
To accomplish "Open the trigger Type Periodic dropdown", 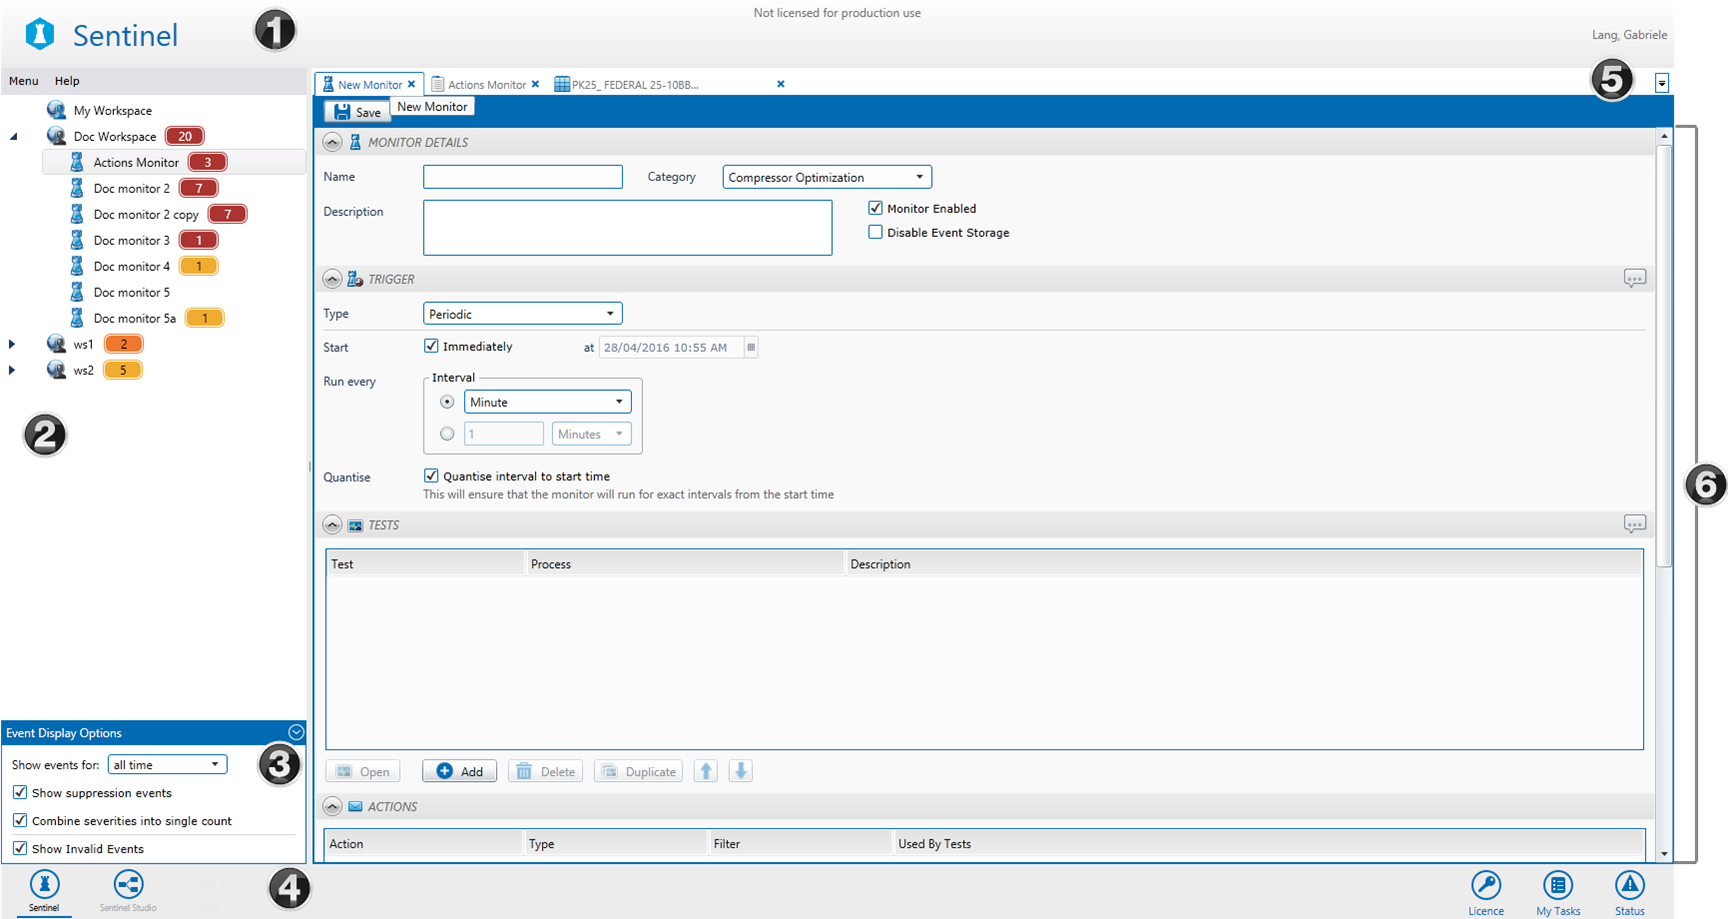I will pyautogui.click(x=522, y=314).
